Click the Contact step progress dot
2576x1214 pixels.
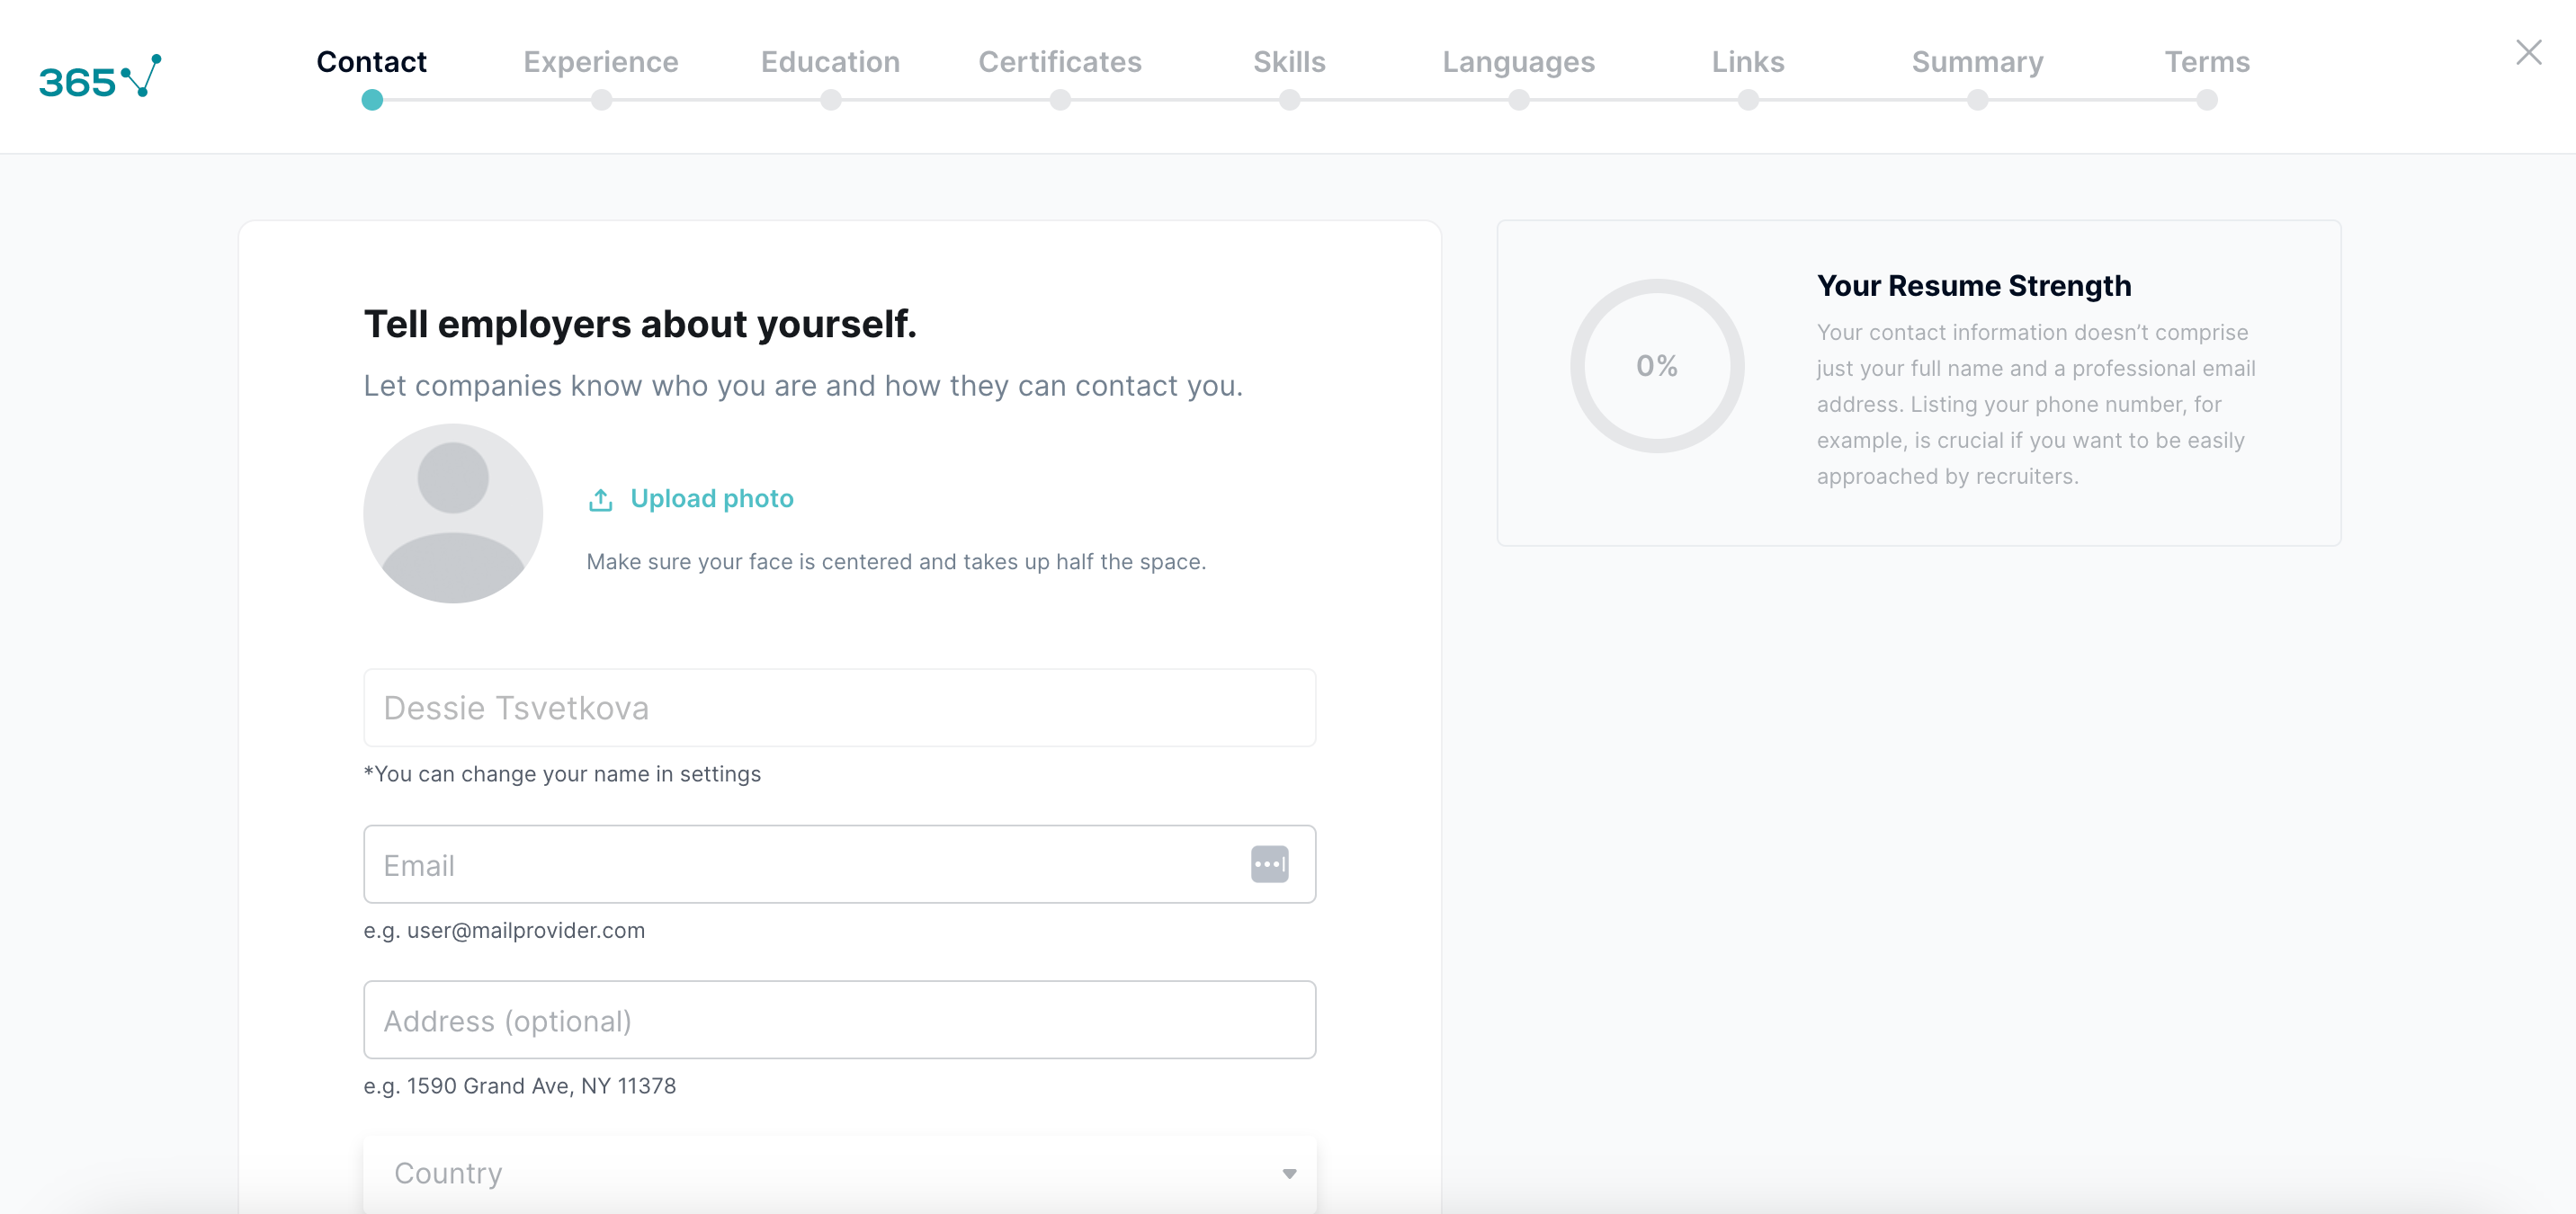click(x=372, y=100)
